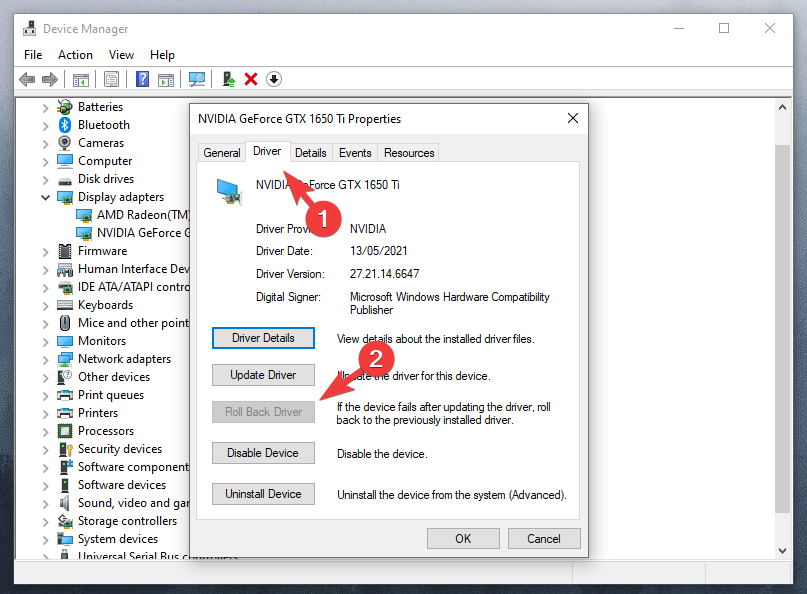Open the Help menu

pyautogui.click(x=162, y=55)
